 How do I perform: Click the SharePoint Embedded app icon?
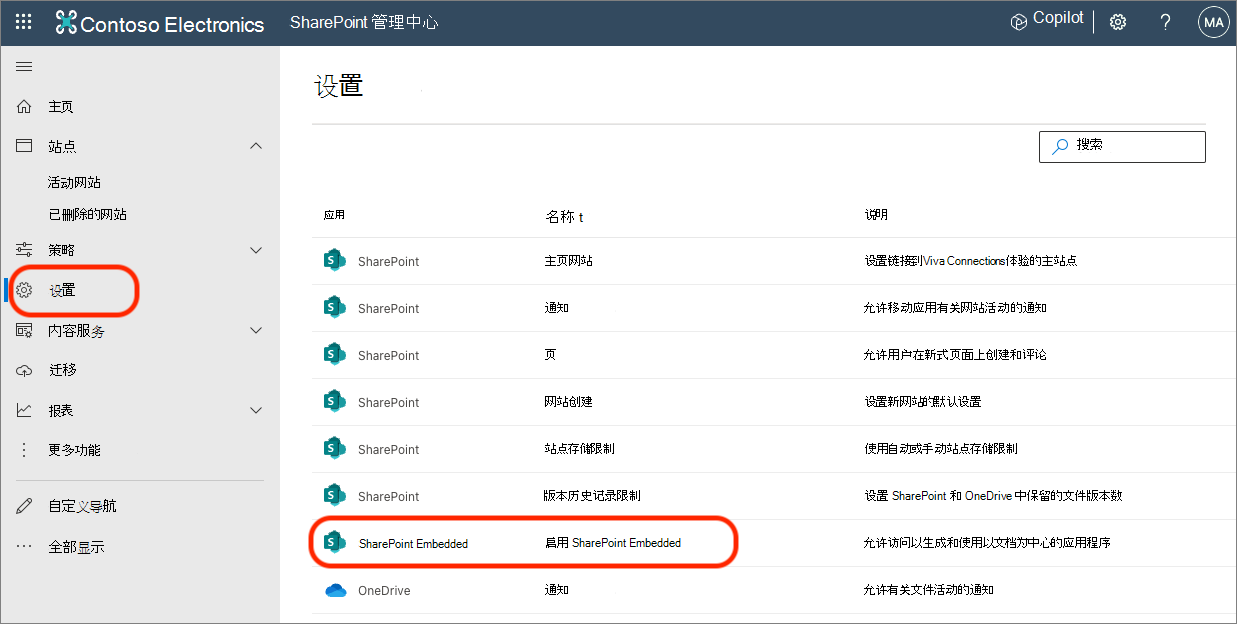(x=334, y=542)
